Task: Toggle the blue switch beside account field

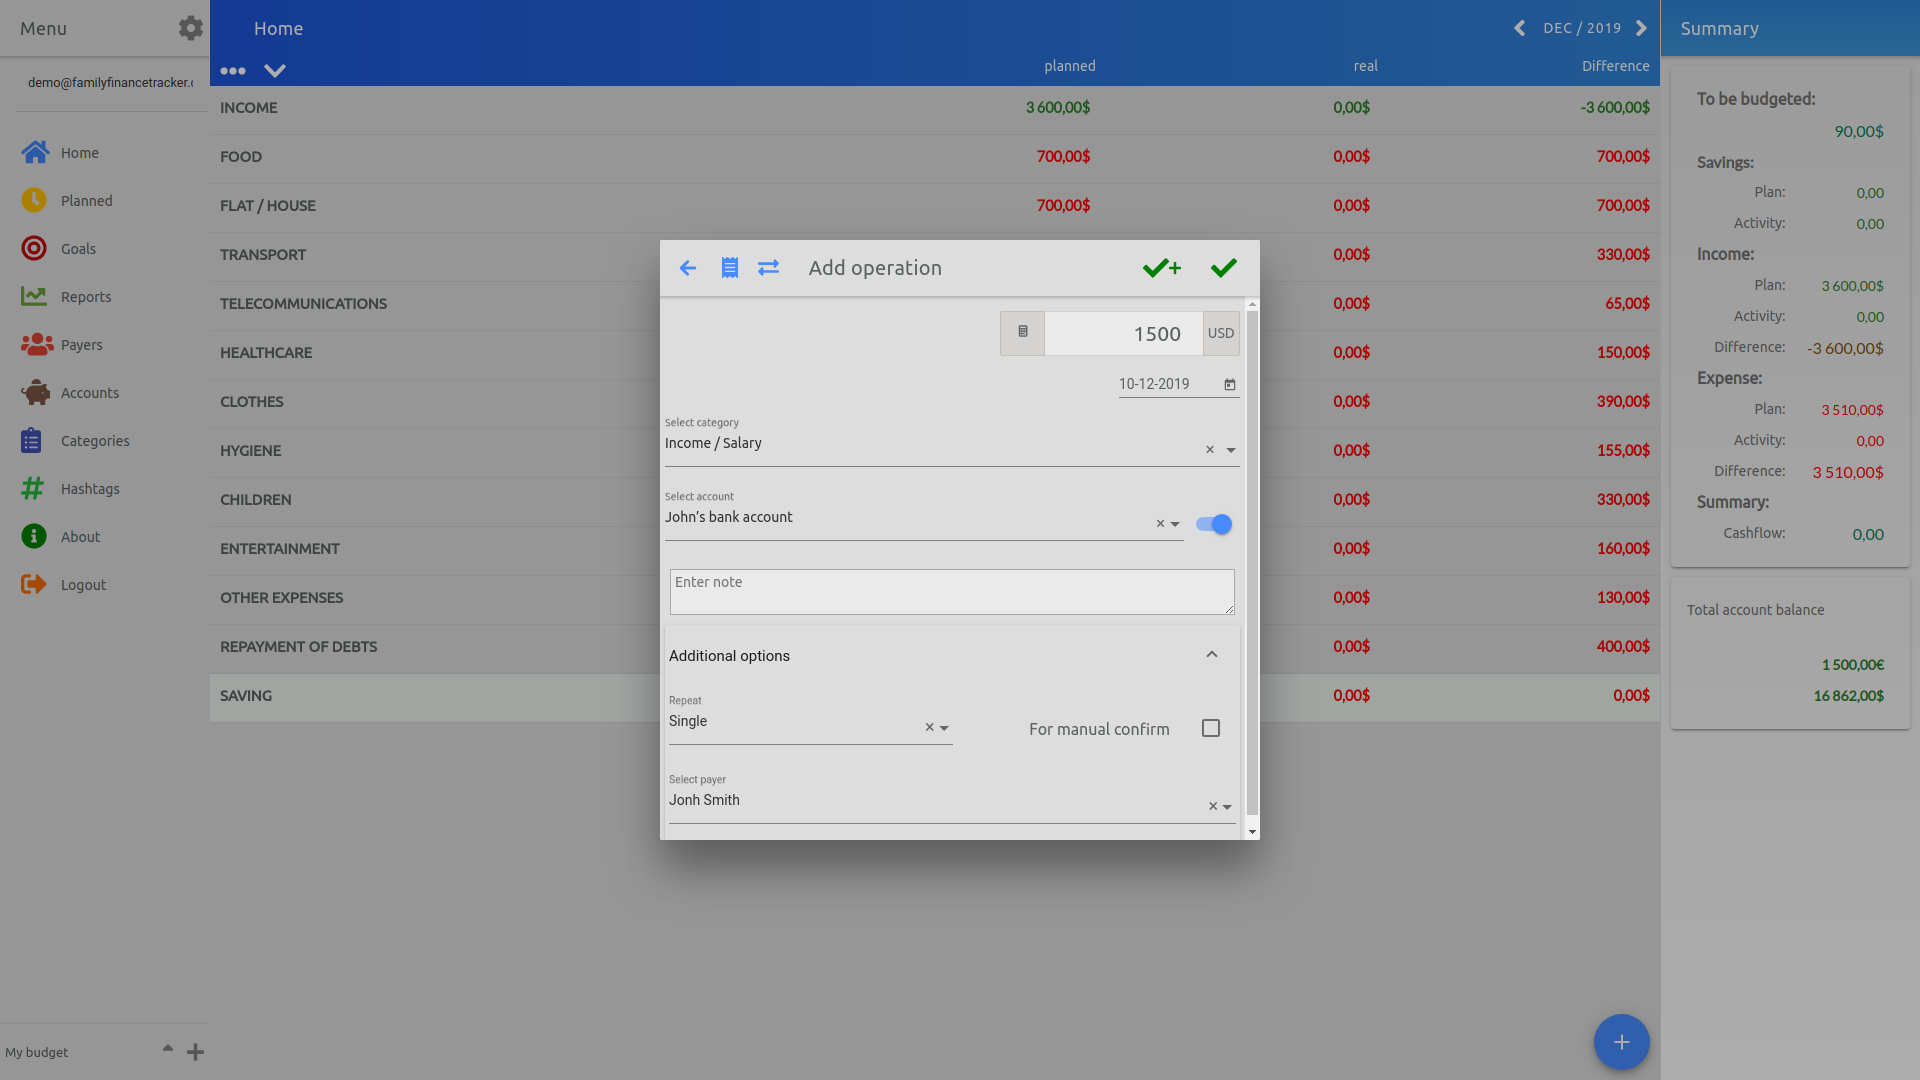Action: pyautogui.click(x=1214, y=524)
